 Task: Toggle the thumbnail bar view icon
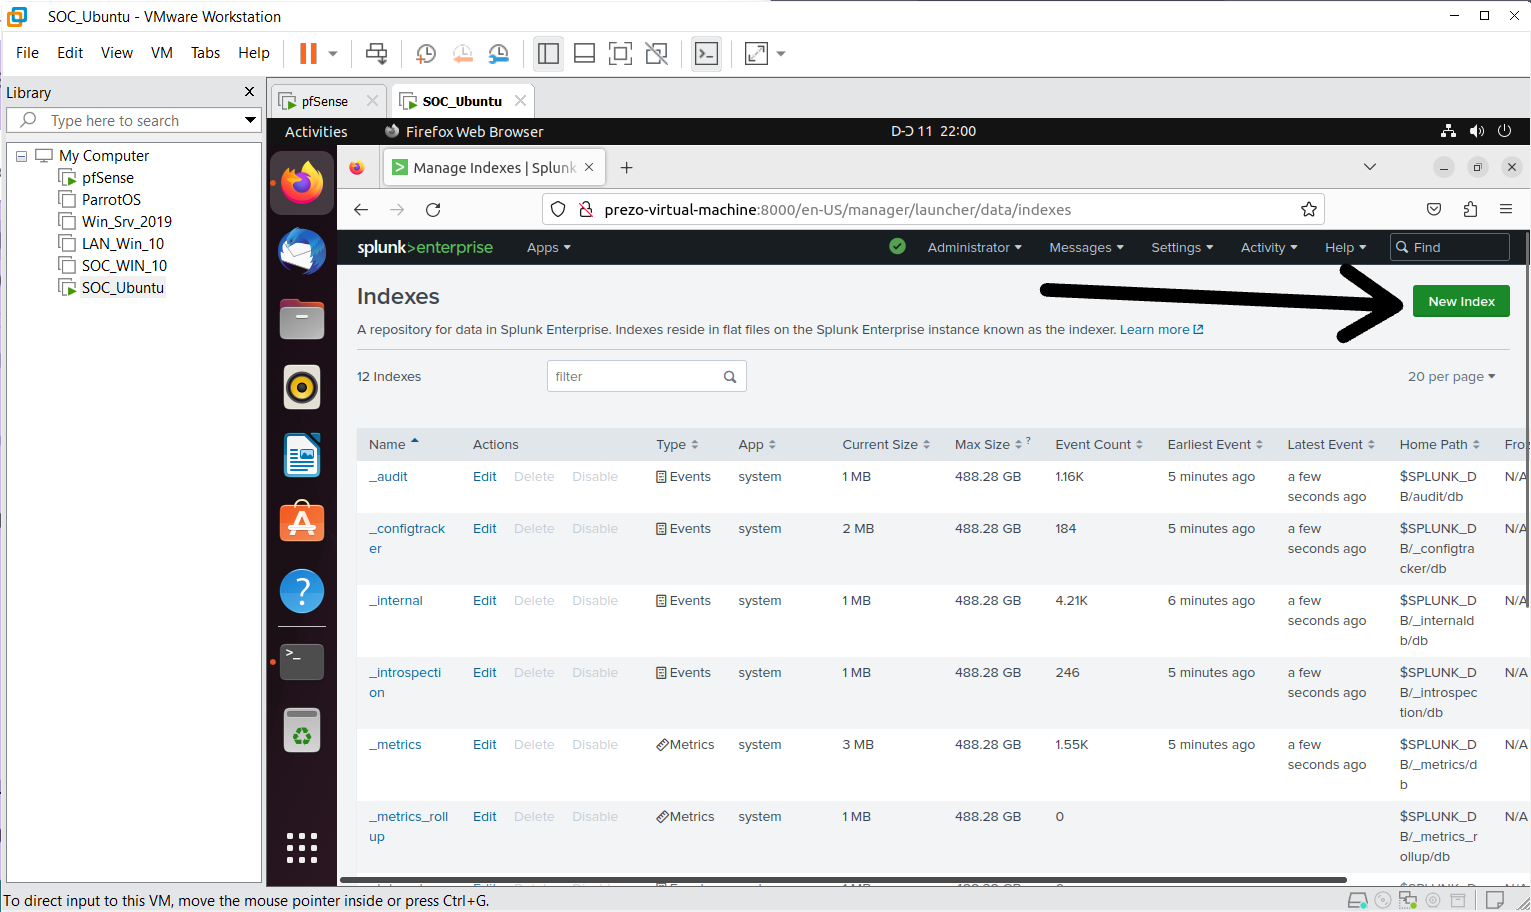click(x=584, y=53)
